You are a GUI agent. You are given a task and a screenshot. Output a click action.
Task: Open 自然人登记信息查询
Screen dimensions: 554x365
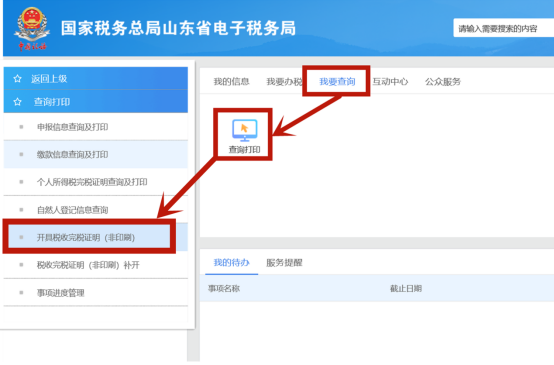[x=96, y=210]
